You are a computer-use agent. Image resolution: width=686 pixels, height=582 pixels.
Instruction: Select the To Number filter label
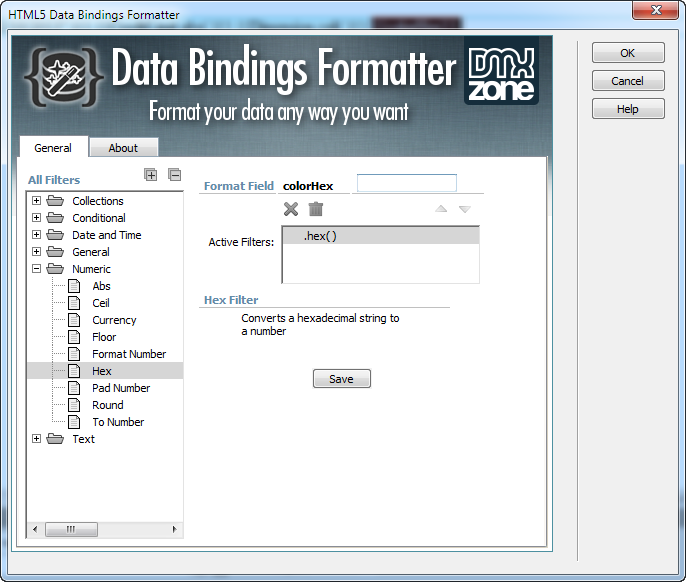(118, 422)
